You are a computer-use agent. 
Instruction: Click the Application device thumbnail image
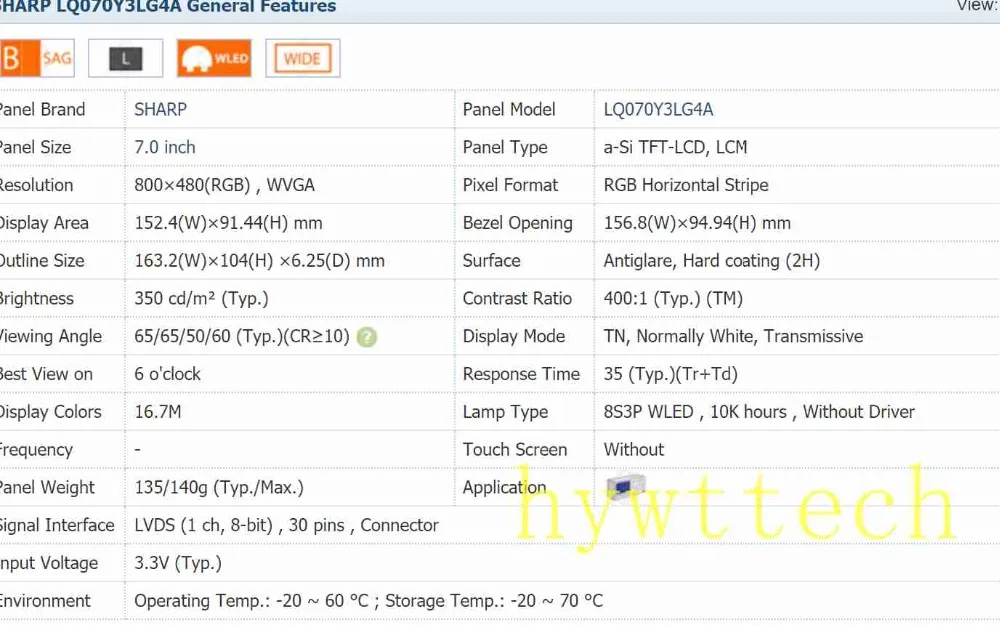pos(626,487)
